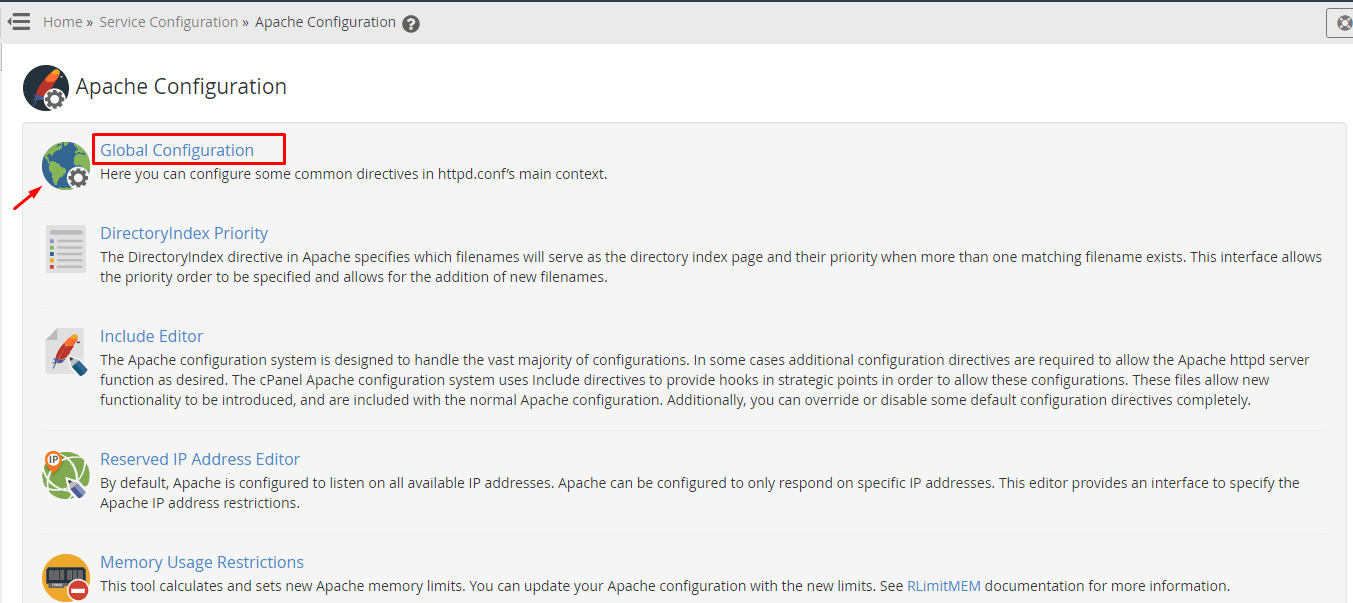Open the Memory Usage Restrictions link
1353x603 pixels.
[x=202, y=562]
